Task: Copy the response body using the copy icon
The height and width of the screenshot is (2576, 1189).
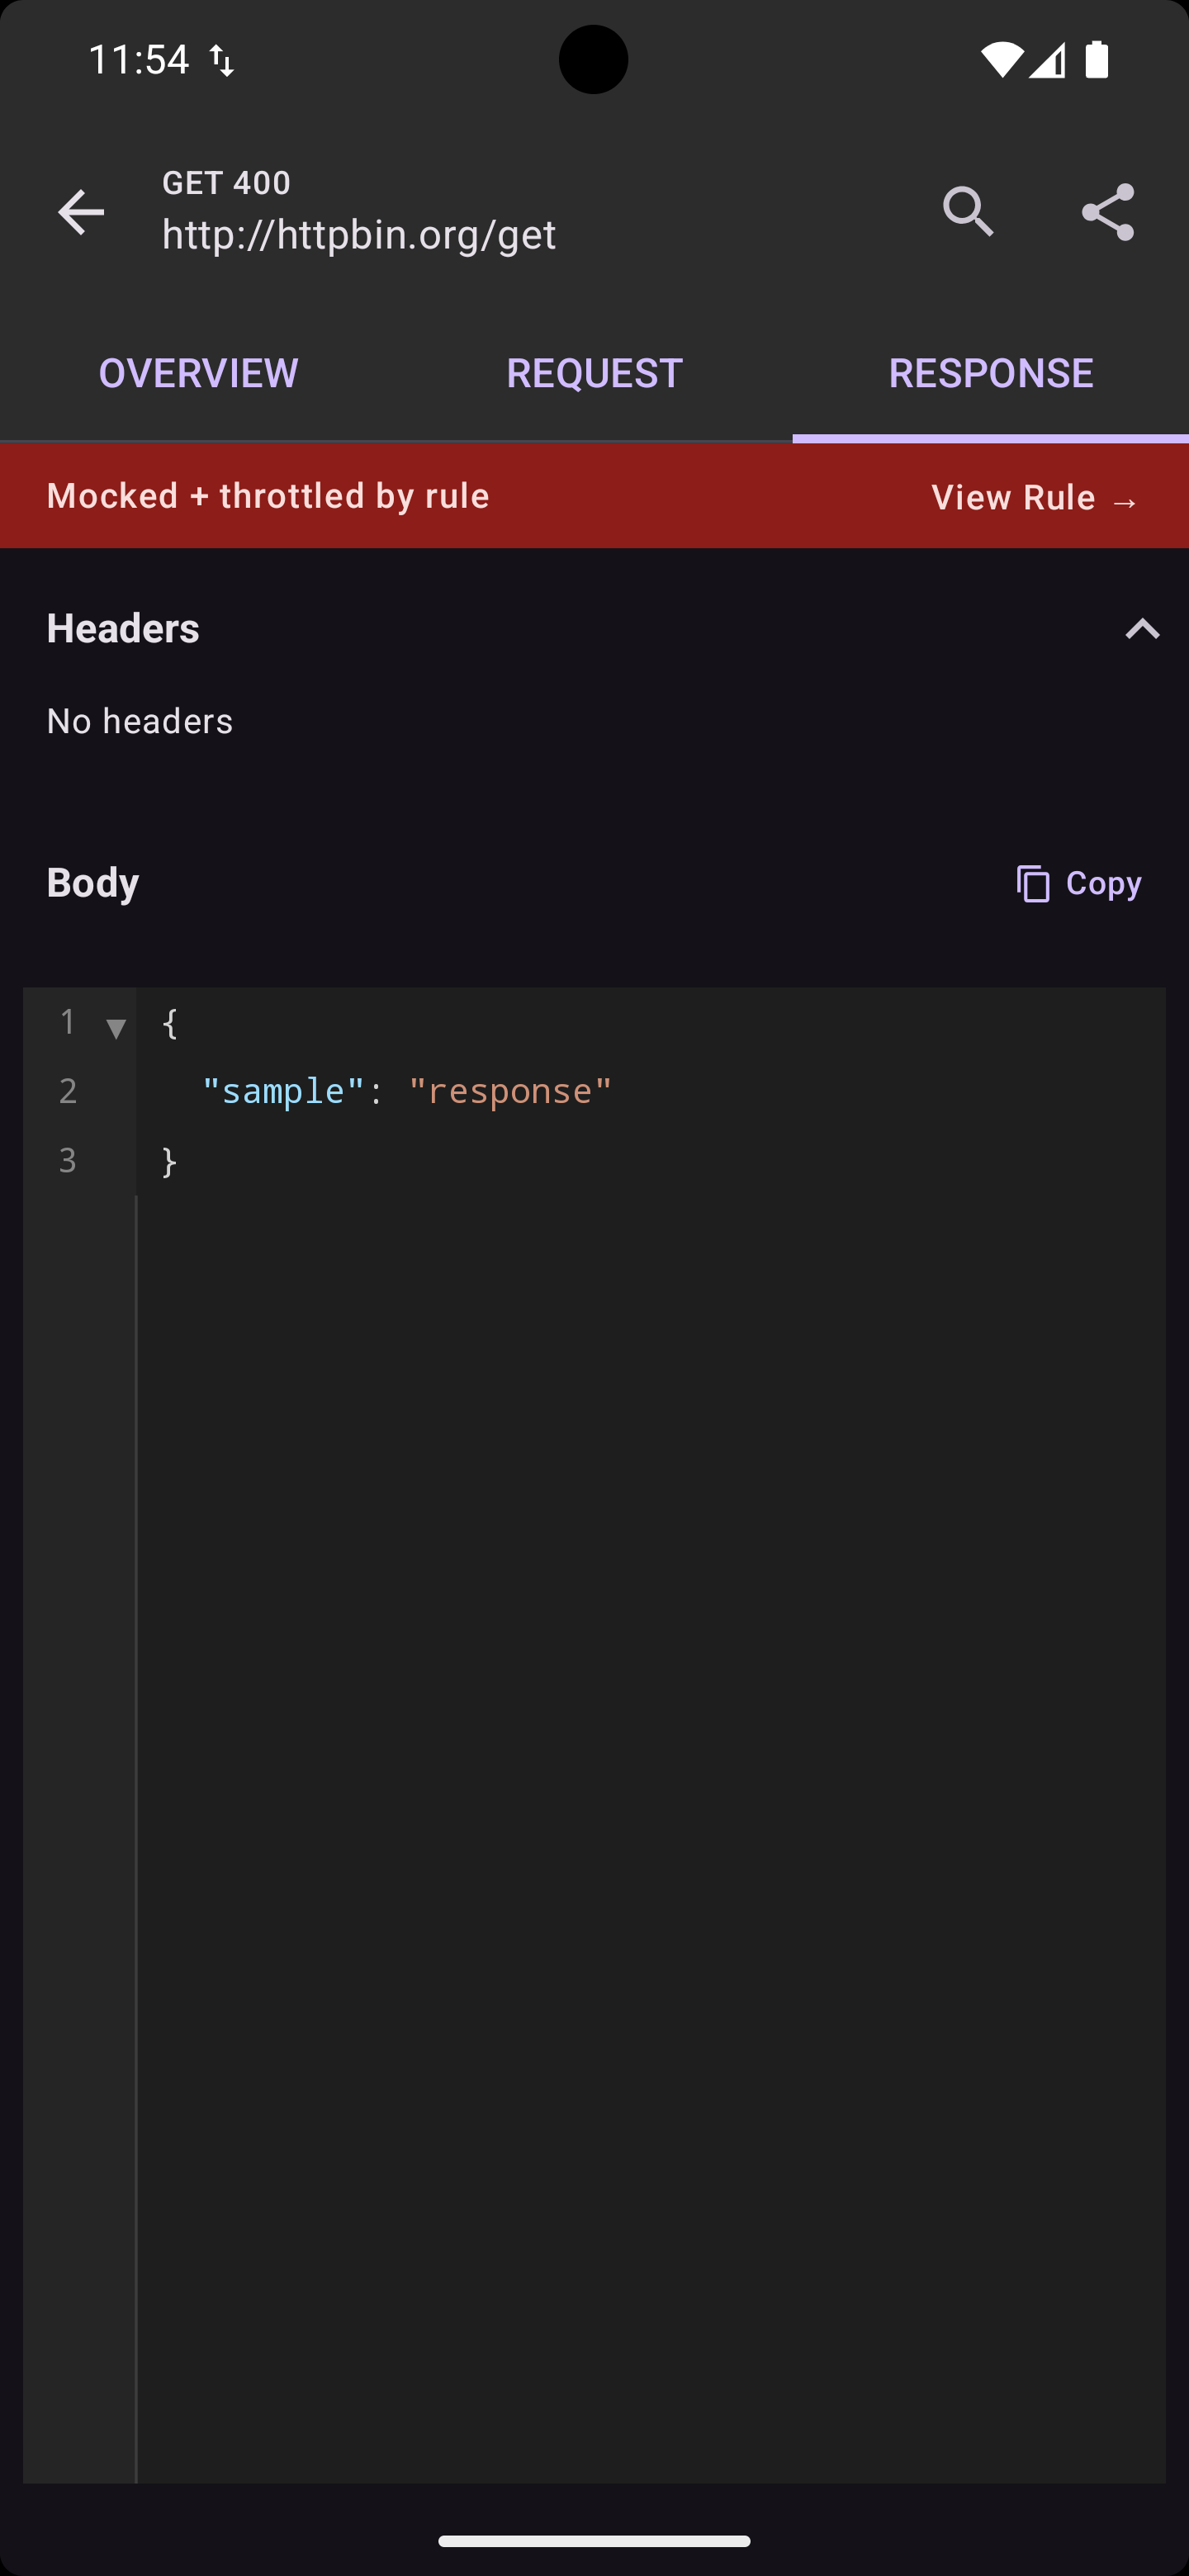Action: (1032, 883)
